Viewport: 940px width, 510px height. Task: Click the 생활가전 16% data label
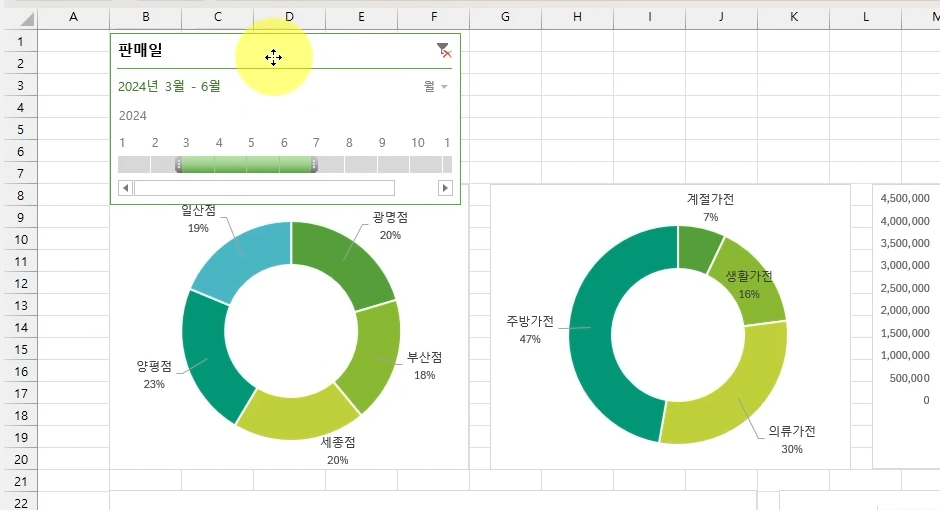[x=749, y=285]
